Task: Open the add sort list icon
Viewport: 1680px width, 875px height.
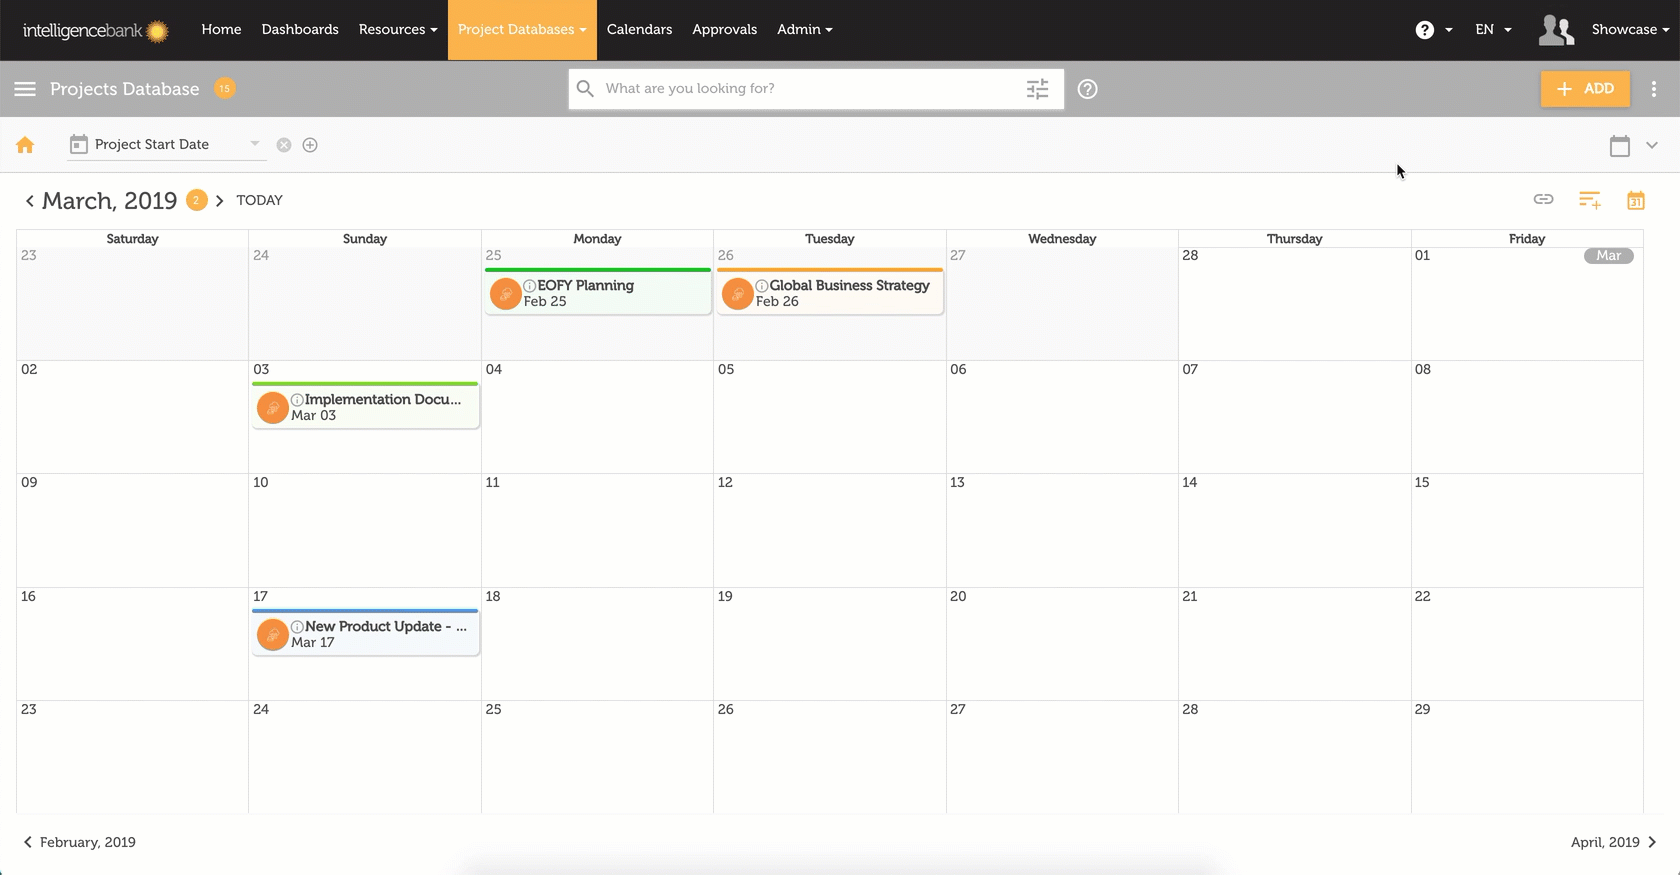Action: pos(1590,200)
